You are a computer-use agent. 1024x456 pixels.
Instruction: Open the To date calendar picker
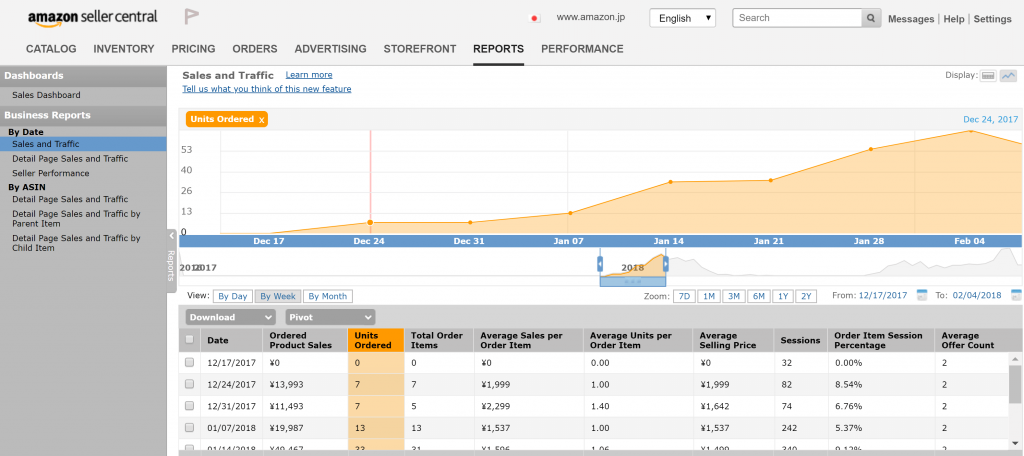coord(1016,295)
